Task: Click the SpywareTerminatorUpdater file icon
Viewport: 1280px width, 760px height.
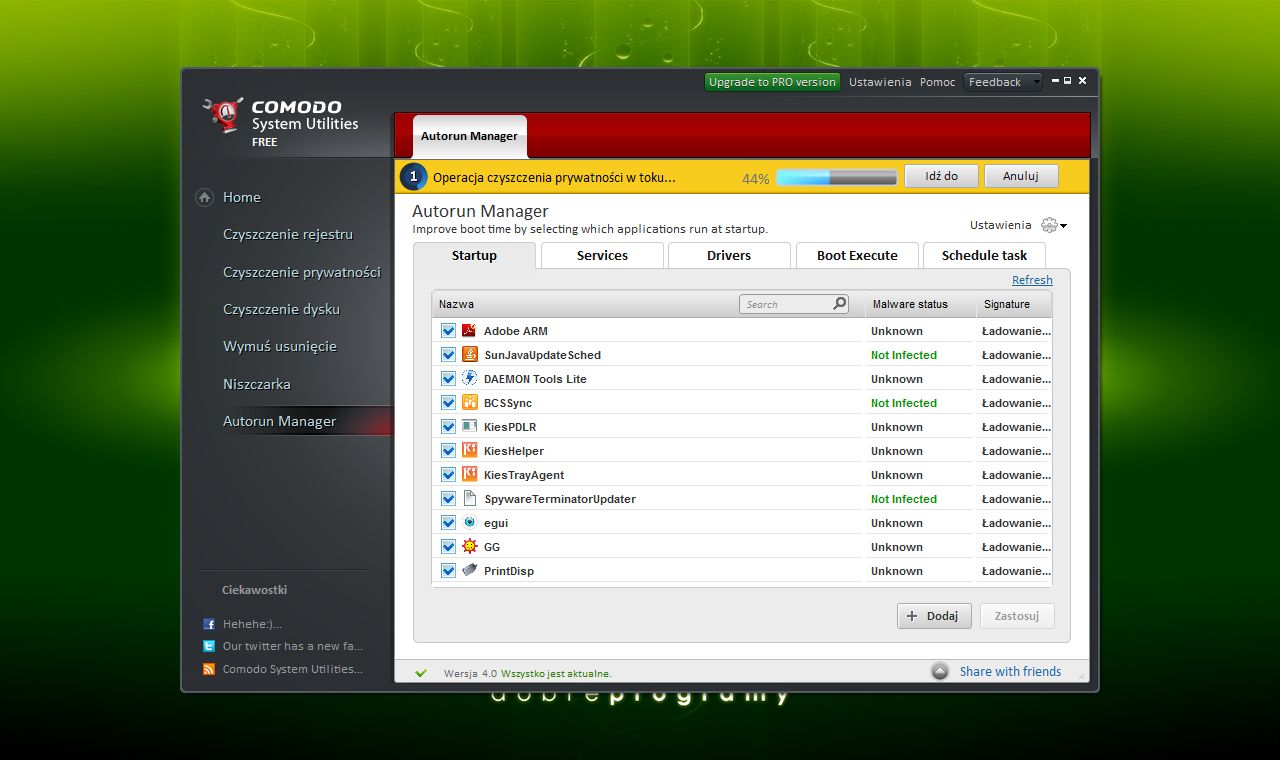Action: click(470, 499)
